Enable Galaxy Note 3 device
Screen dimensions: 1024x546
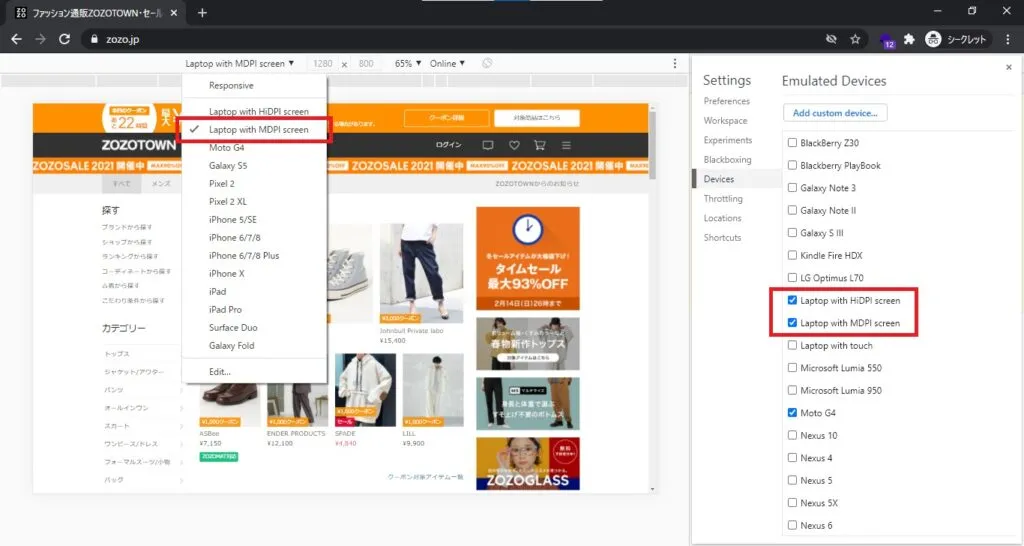792,187
